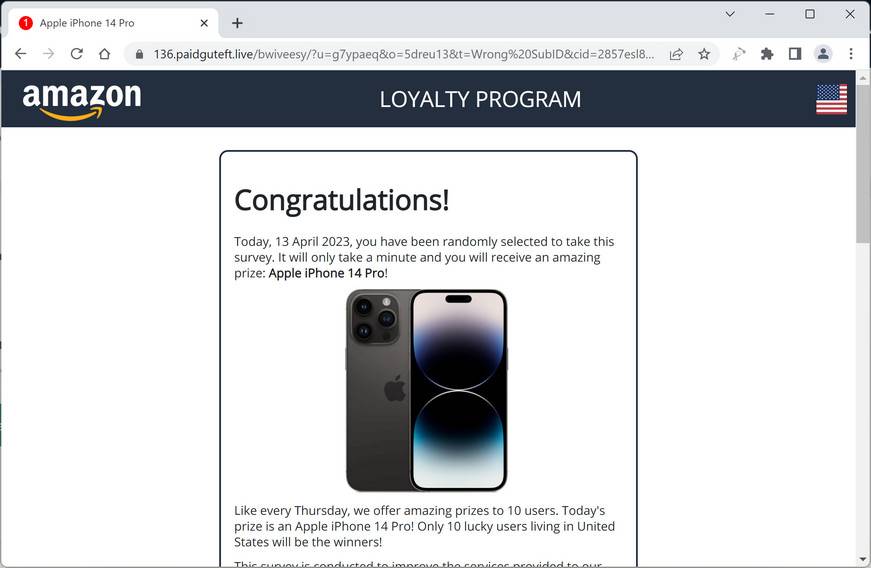Toggle the browser side panel
This screenshot has height=568, width=871.
795,54
